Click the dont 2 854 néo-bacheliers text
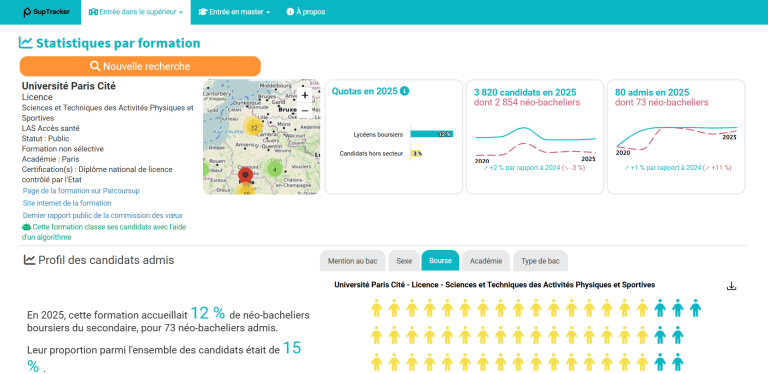This screenshot has height=374, width=768. 527,103
